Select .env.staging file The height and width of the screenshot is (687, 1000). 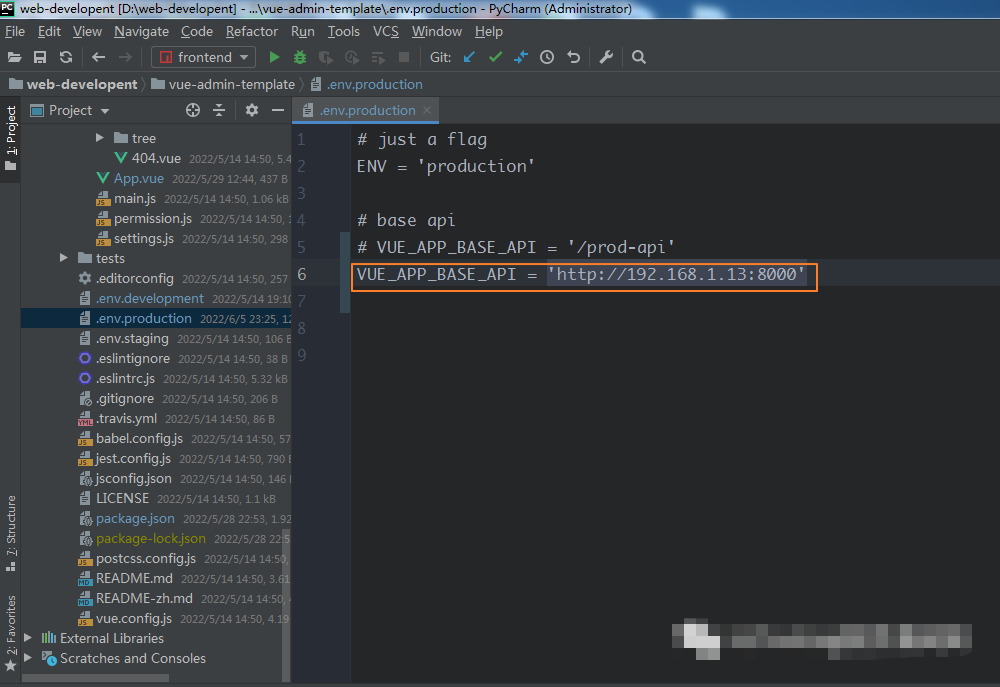pos(132,338)
